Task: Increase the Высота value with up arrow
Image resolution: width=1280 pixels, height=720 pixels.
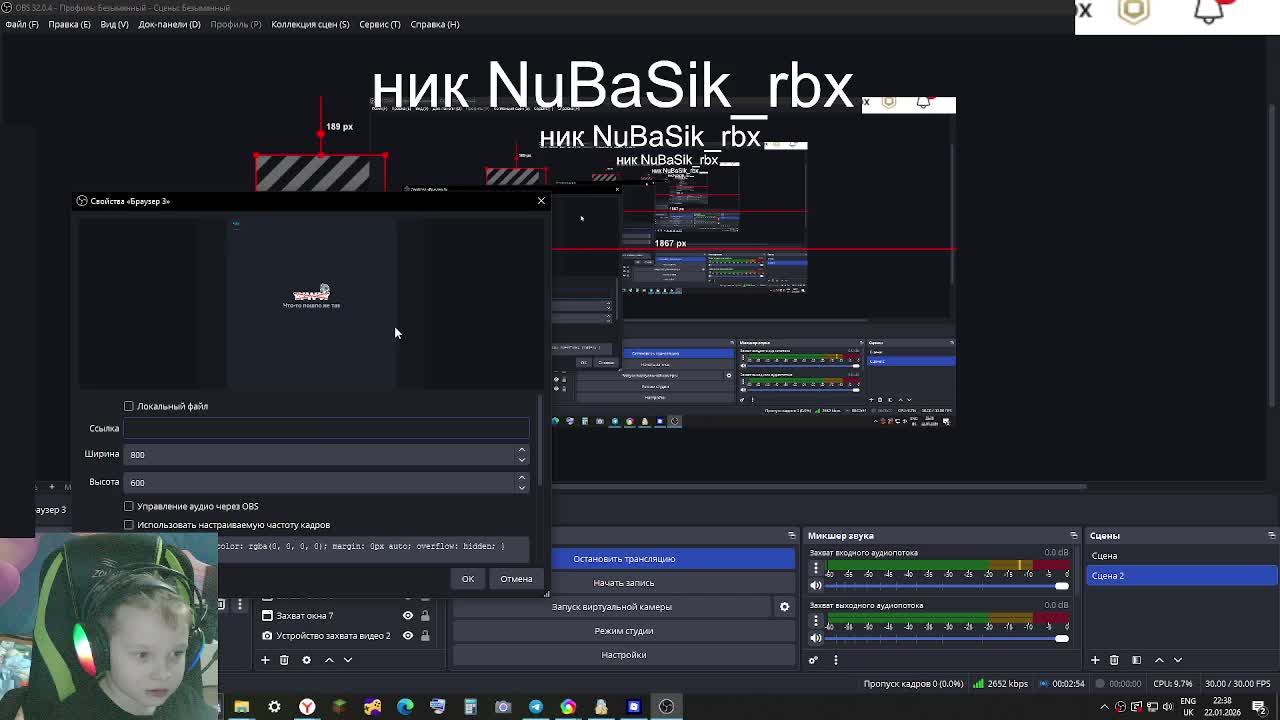Action: coord(521,478)
